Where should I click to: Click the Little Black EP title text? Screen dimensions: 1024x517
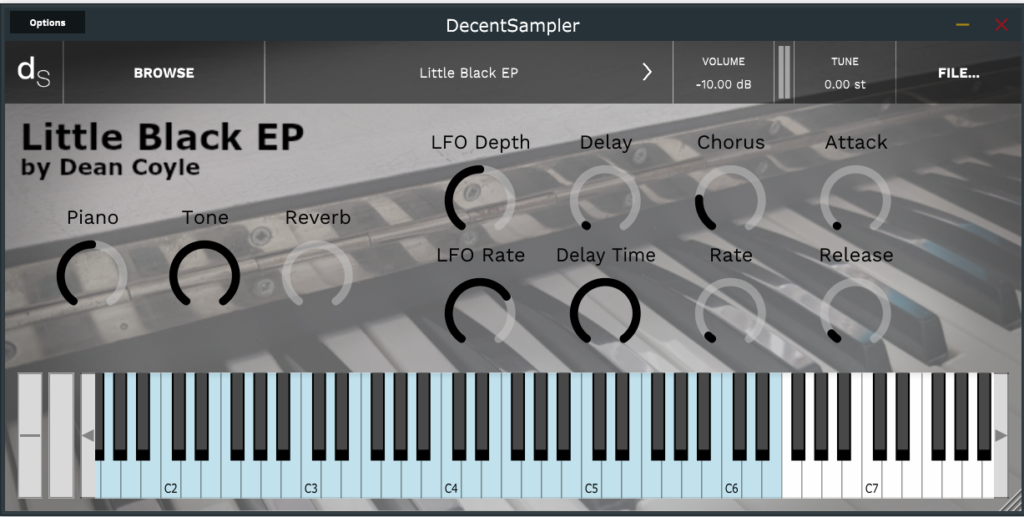point(163,136)
